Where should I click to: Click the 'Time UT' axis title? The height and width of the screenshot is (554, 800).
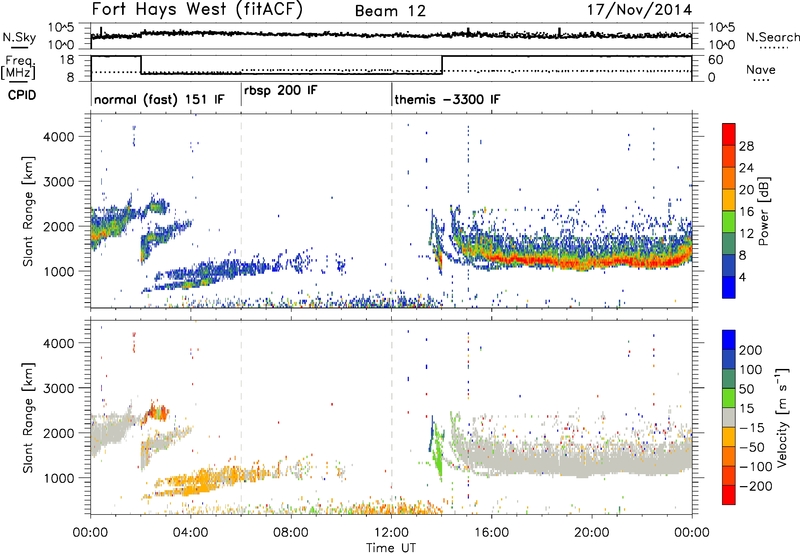391,547
